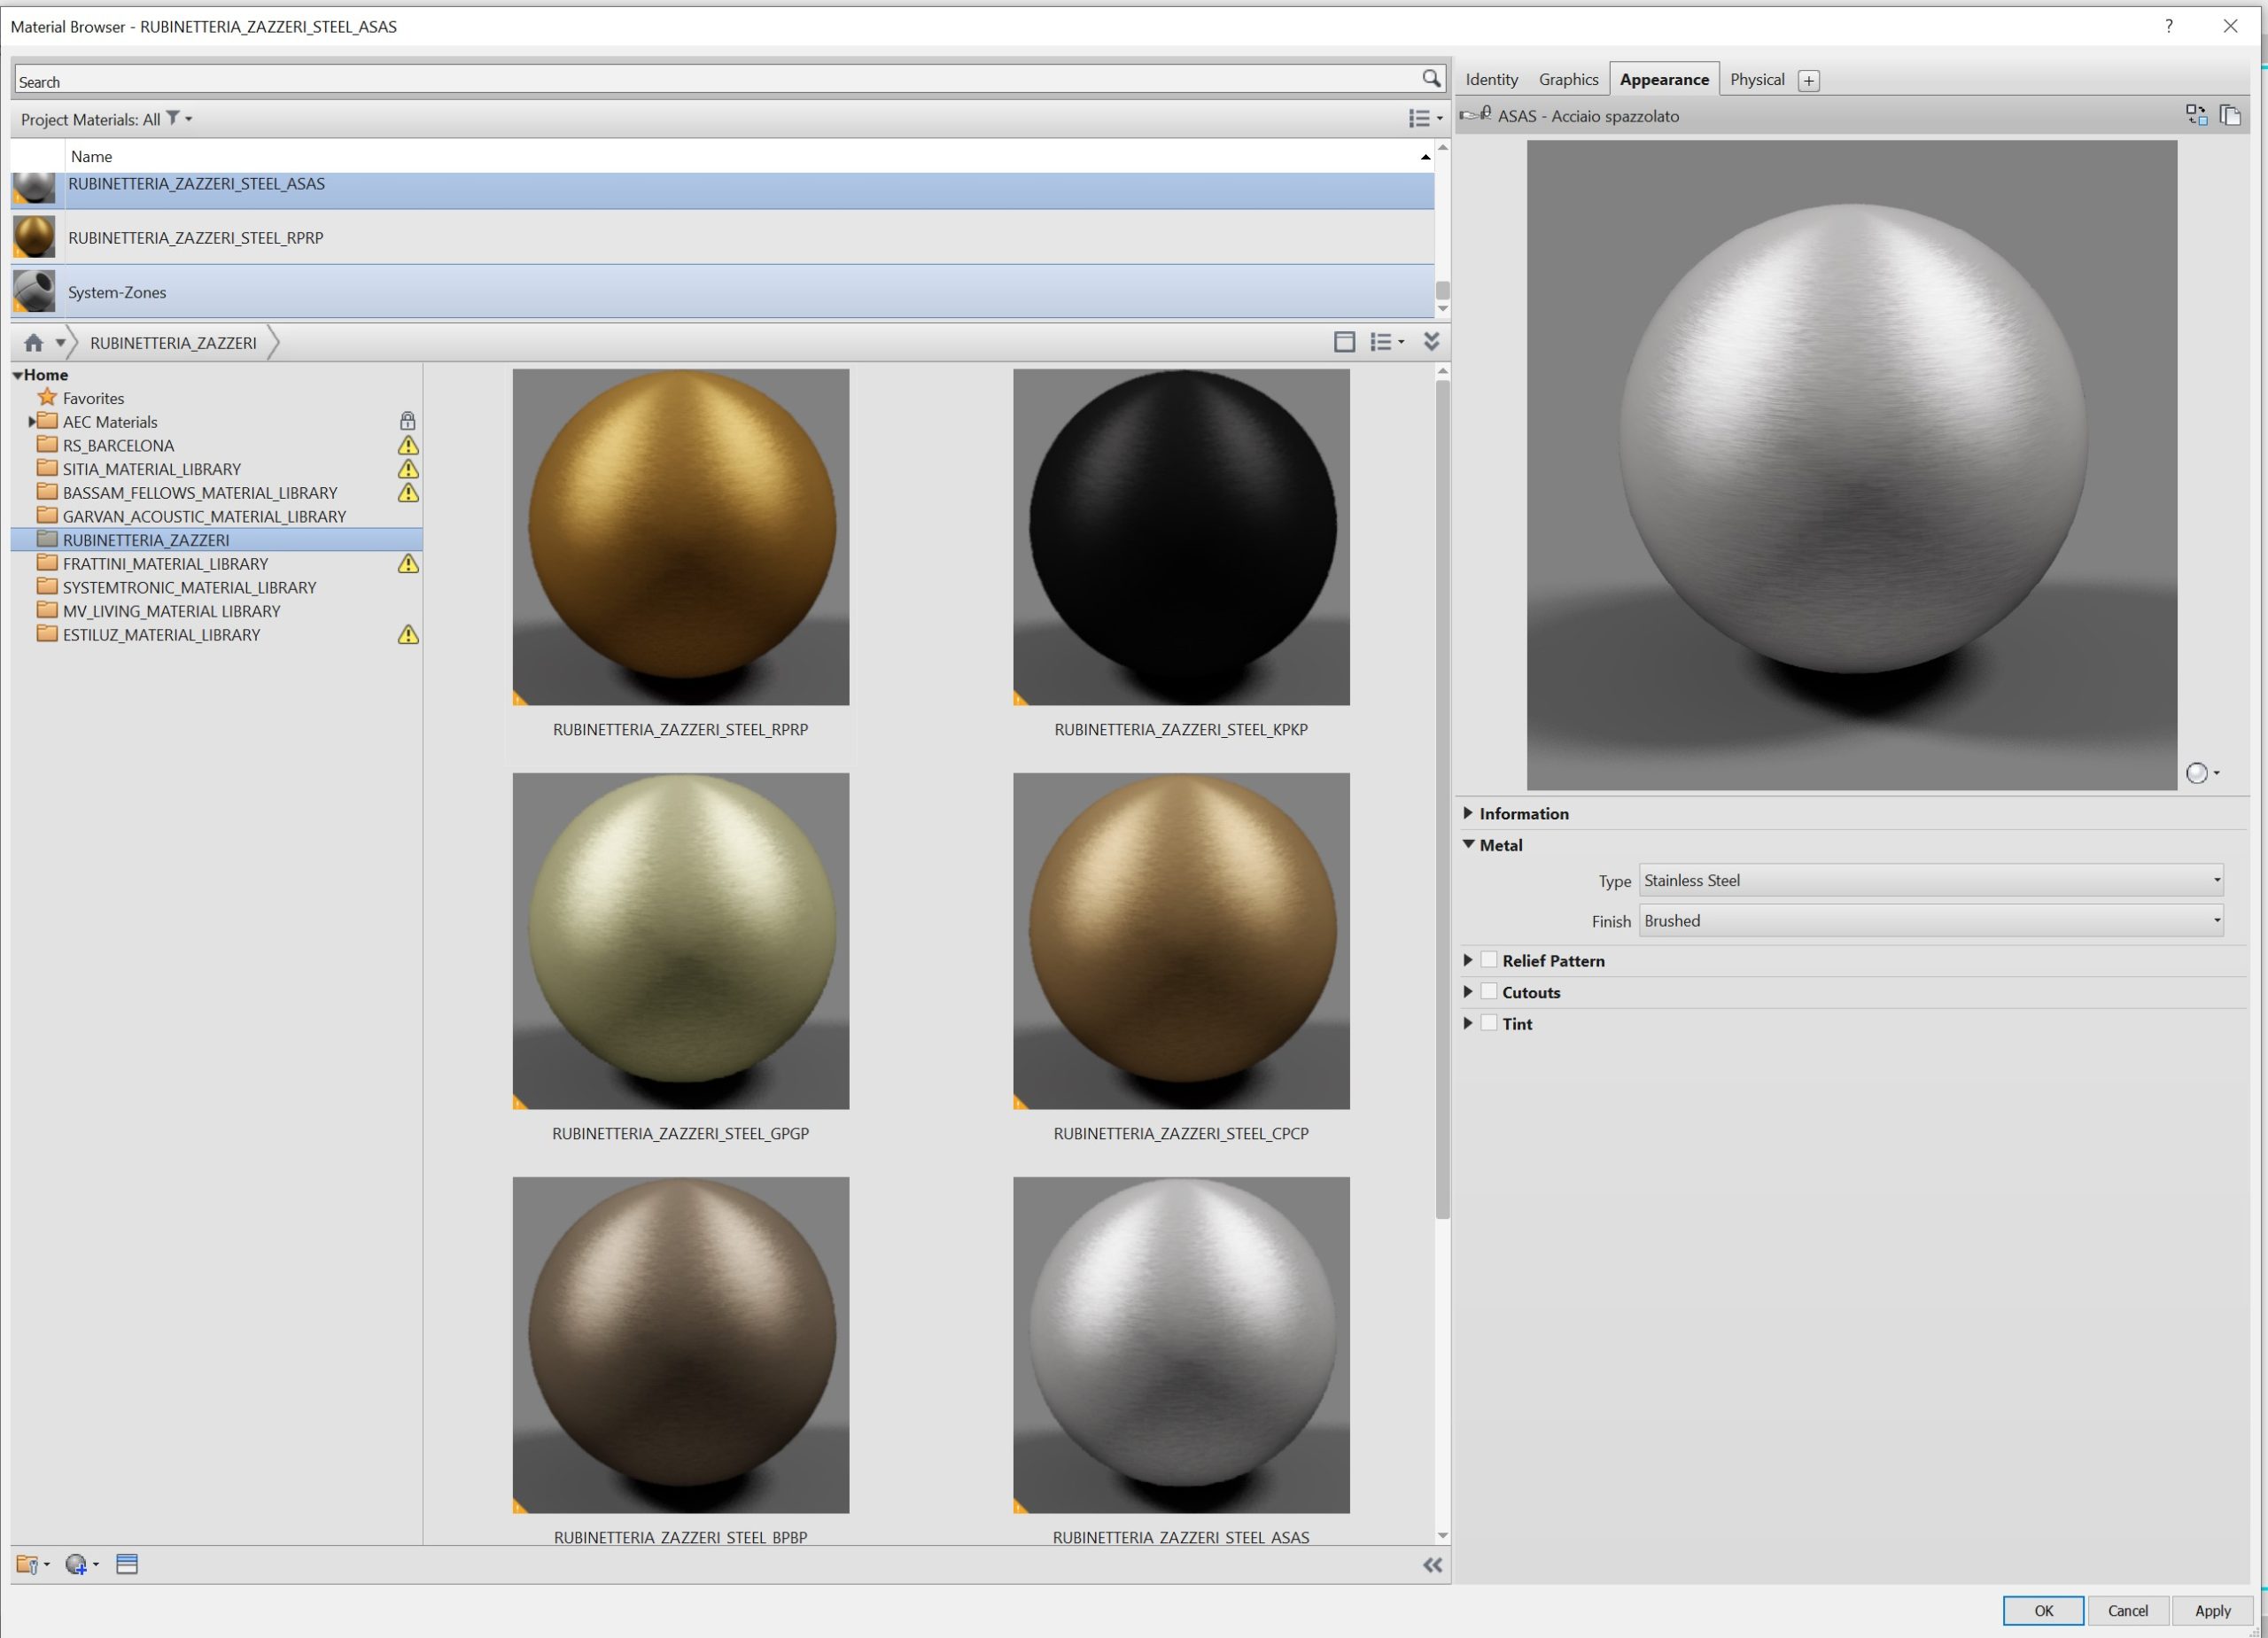Viewport: 2268px width, 1638px height.
Task: Switch to the Graphics tab
Action: click(1567, 79)
